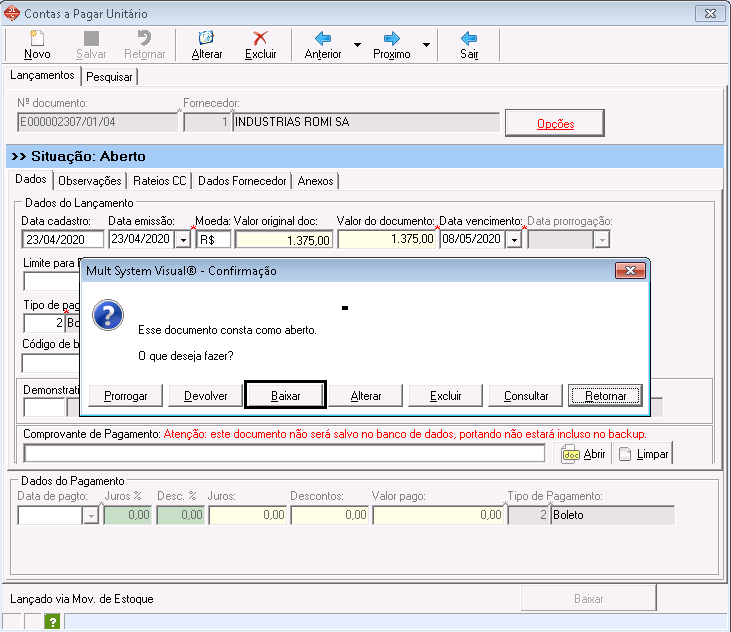Click the Novo toolbar icon
The image size is (731, 632).
point(37,39)
